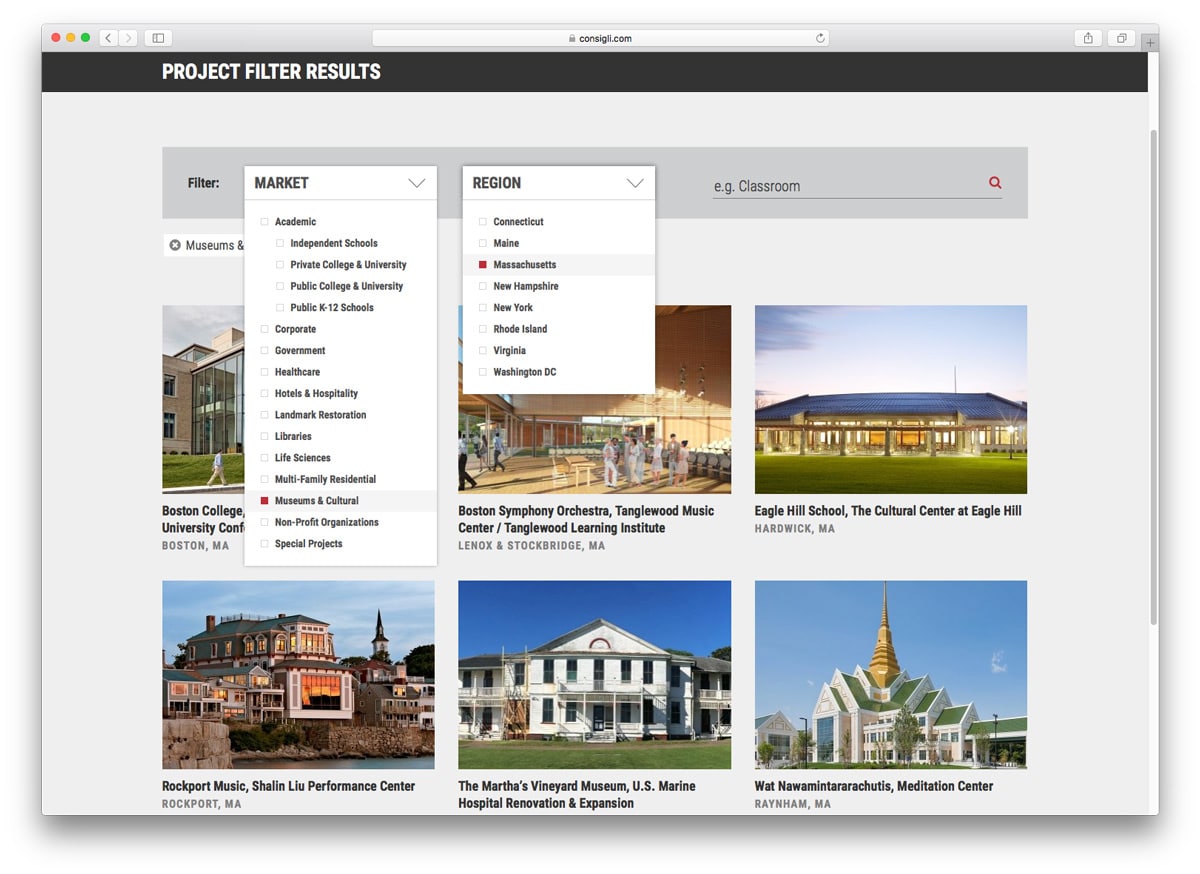Open Martha's Vineyard Museum project image
Screen dimensions: 1200x874
594,675
